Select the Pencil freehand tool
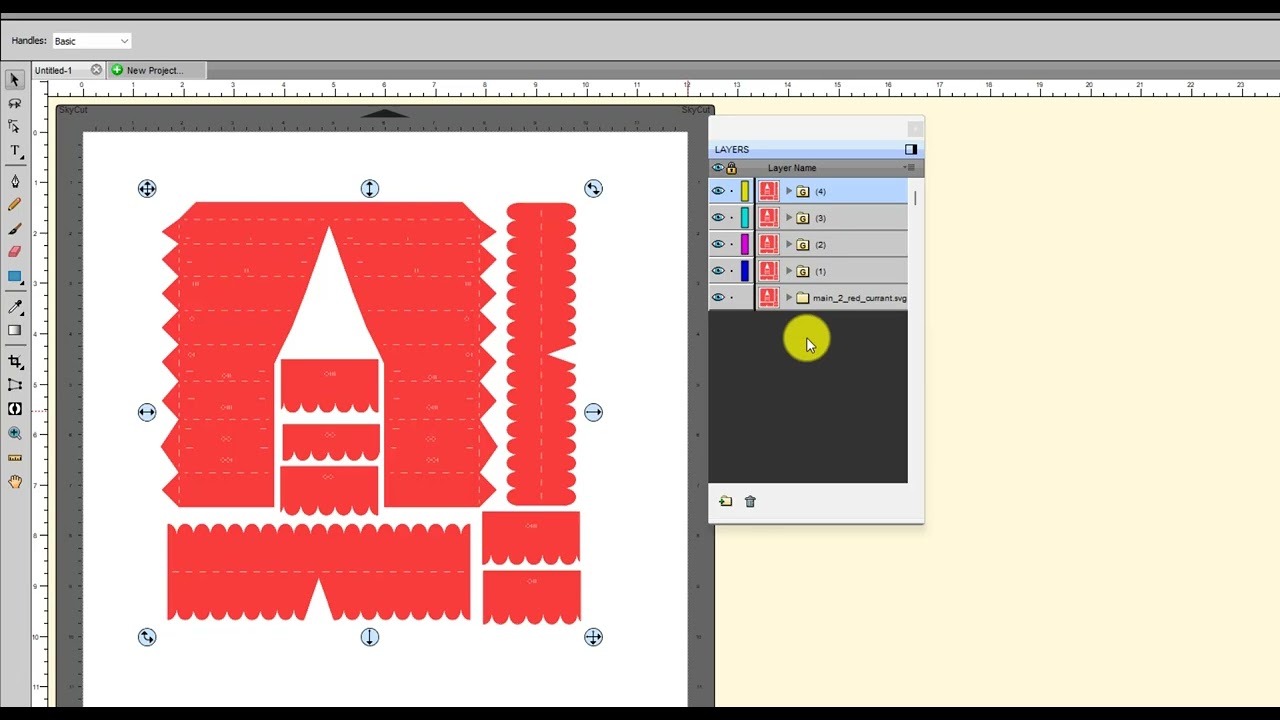Image resolution: width=1280 pixels, height=720 pixels. coord(14,204)
